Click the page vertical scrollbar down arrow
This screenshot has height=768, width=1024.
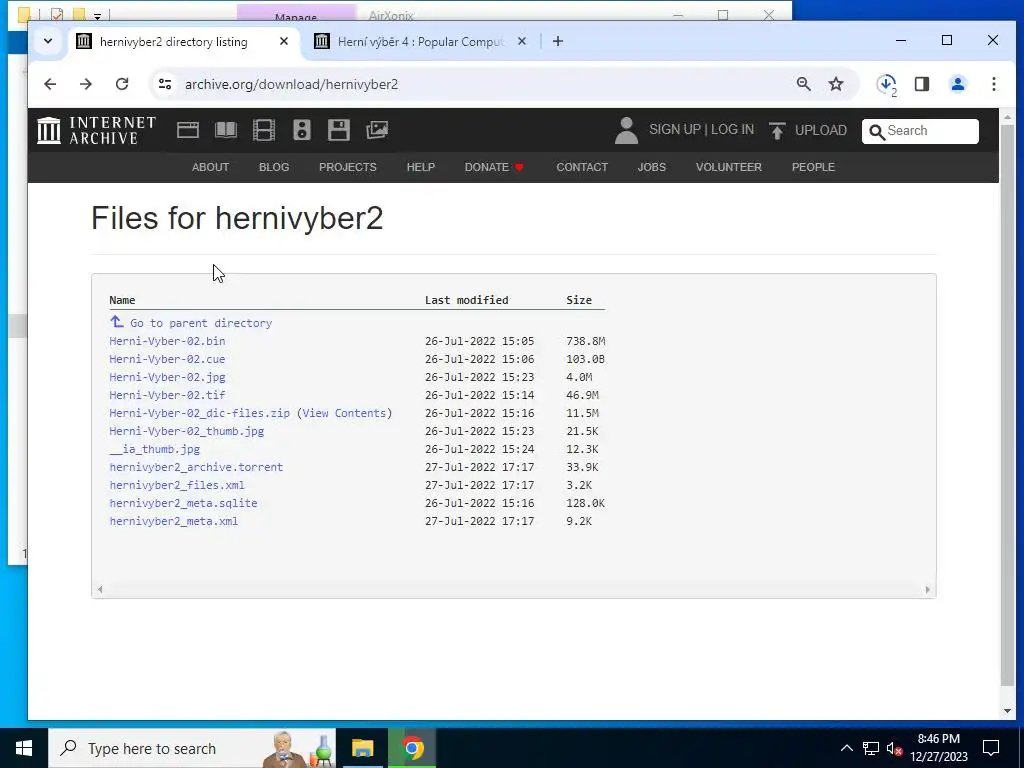tap(1007, 711)
